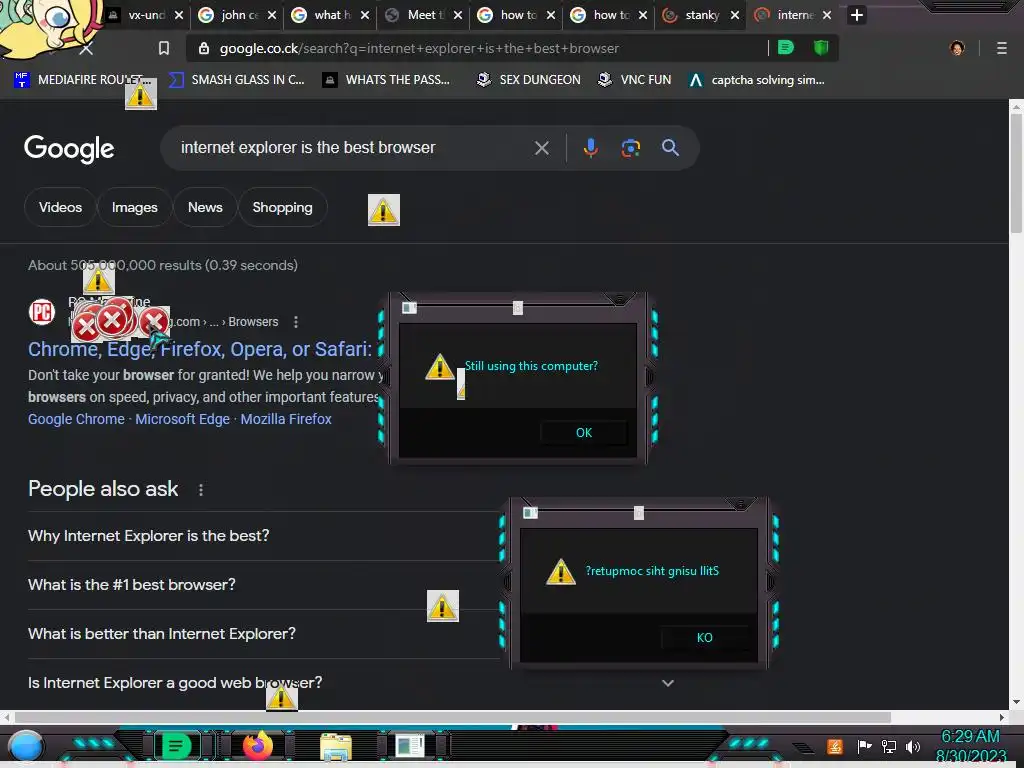The width and height of the screenshot is (1024, 768).
Task: Search by image with the Lens icon
Action: coord(630,148)
